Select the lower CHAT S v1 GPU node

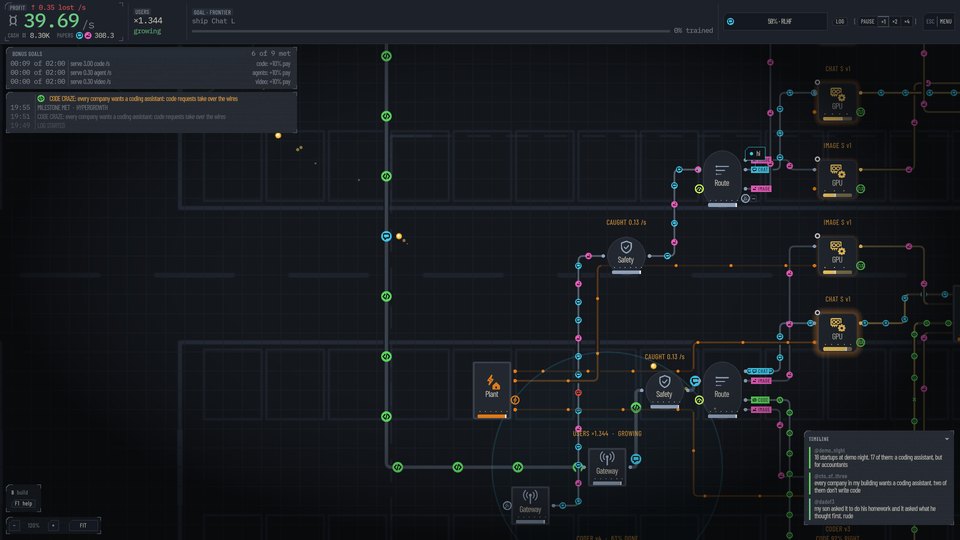(837, 332)
